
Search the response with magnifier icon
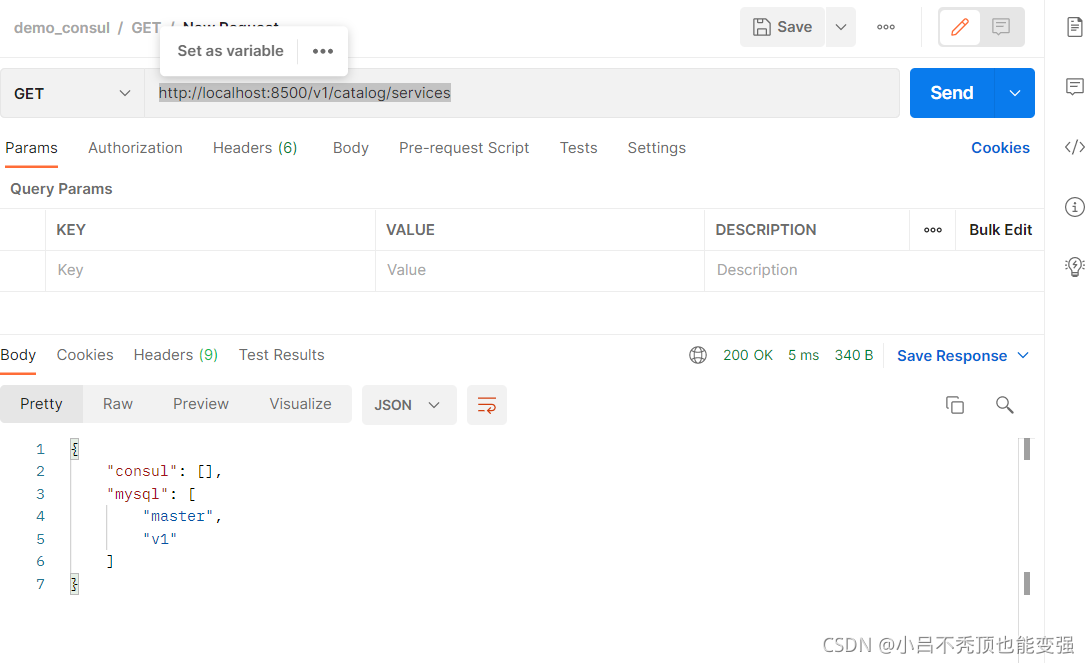(1004, 405)
